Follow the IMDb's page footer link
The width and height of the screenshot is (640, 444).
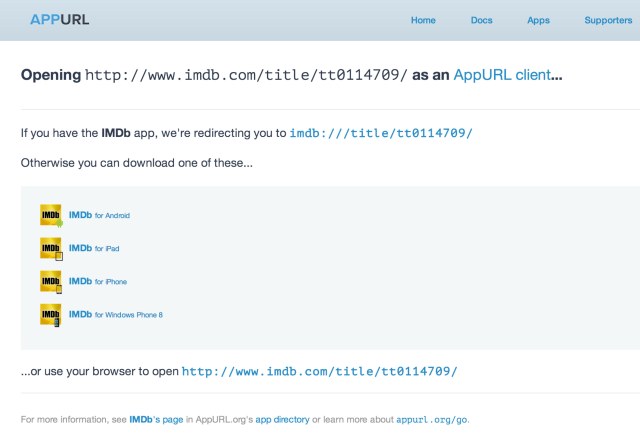[x=156, y=420]
